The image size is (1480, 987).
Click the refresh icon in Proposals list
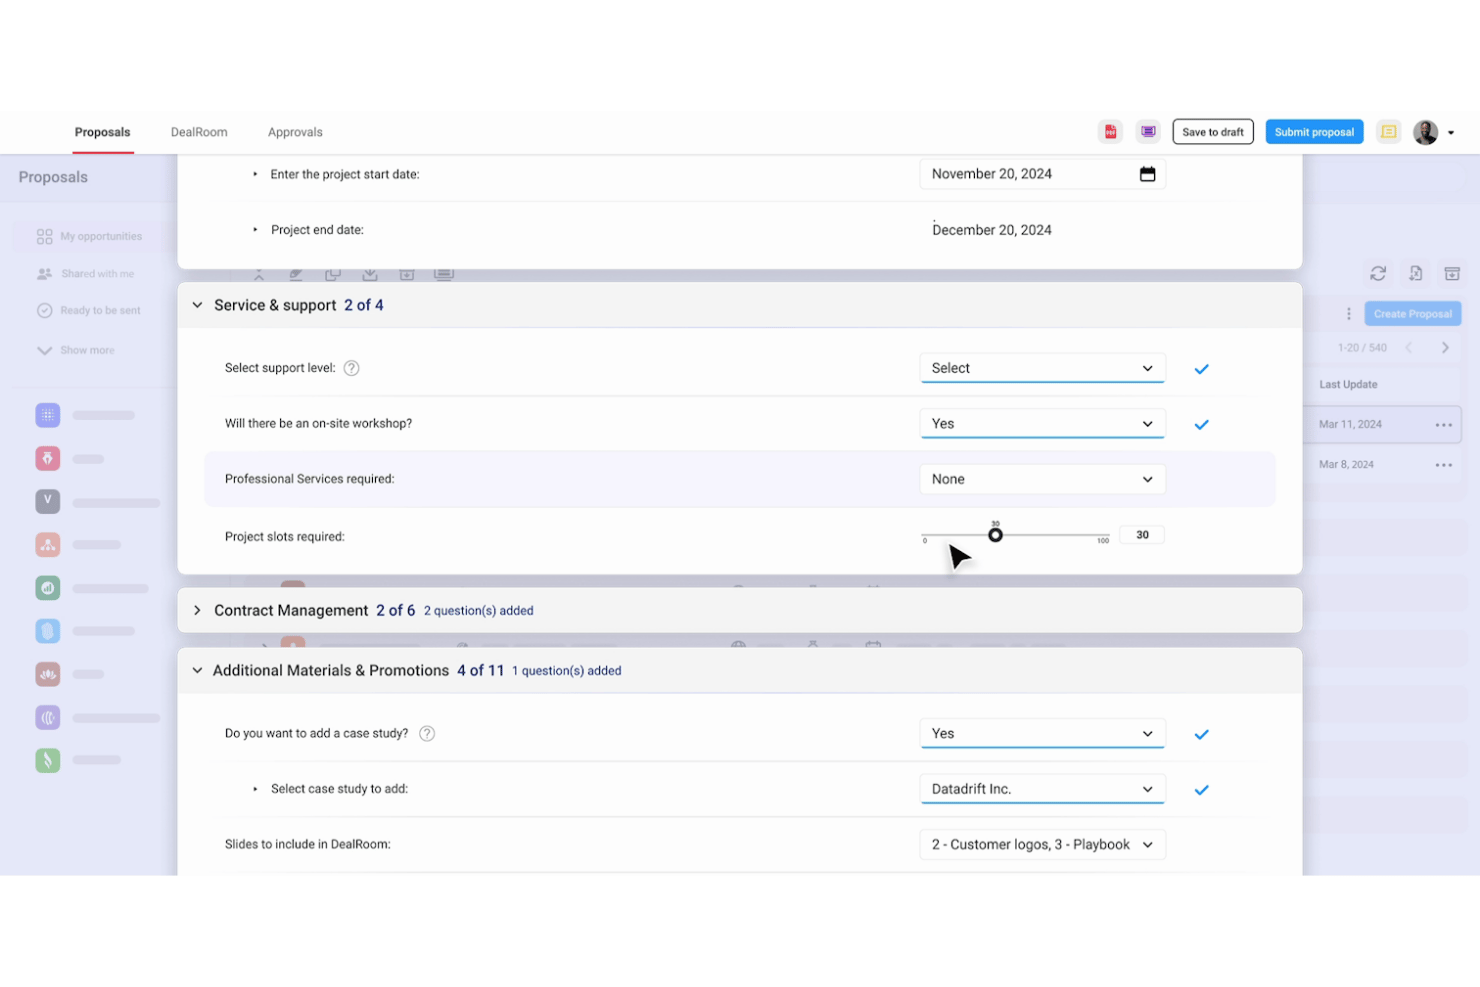point(1378,273)
